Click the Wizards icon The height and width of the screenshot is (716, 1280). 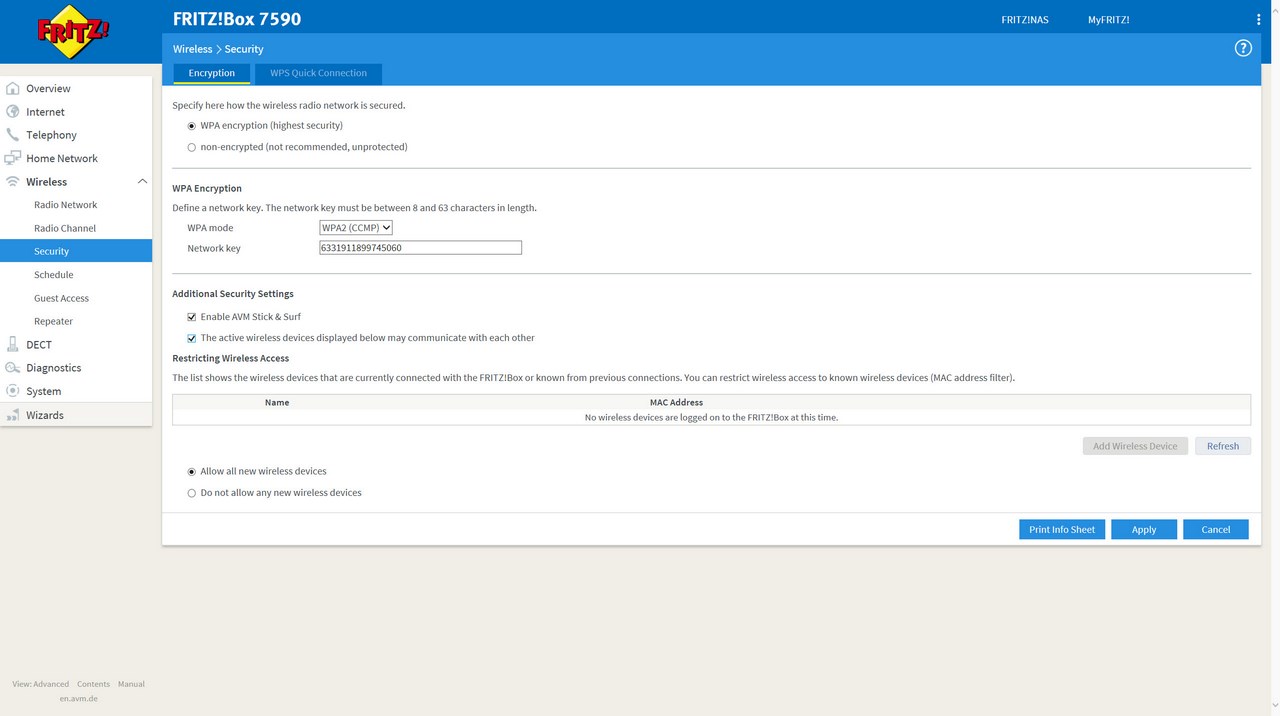pyautogui.click(x=13, y=414)
